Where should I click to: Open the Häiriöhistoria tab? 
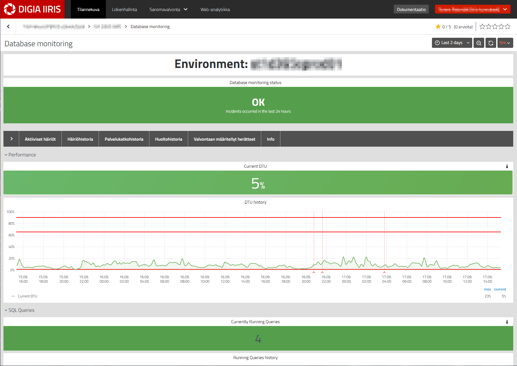[80, 139]
